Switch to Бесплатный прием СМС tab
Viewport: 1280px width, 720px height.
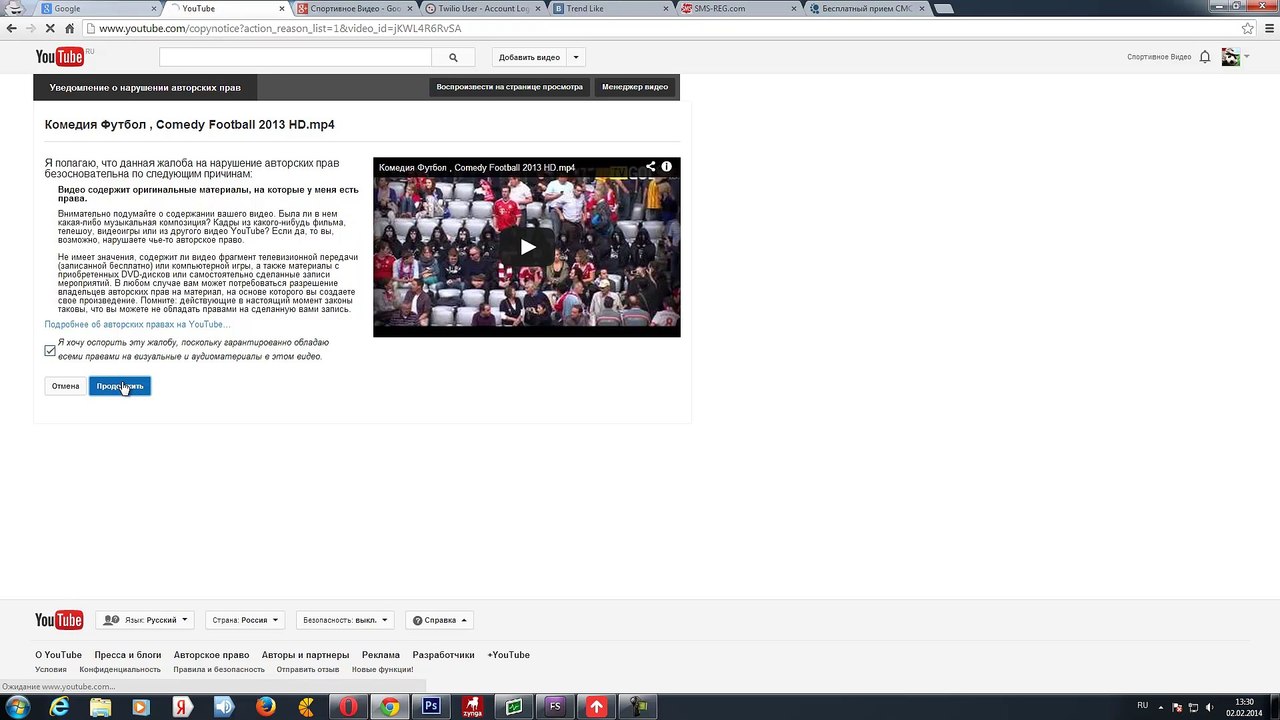(x=869, y=8)
